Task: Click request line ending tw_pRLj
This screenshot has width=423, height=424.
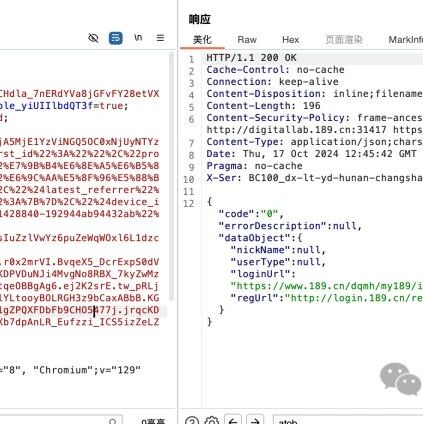Action: point(79,286)
